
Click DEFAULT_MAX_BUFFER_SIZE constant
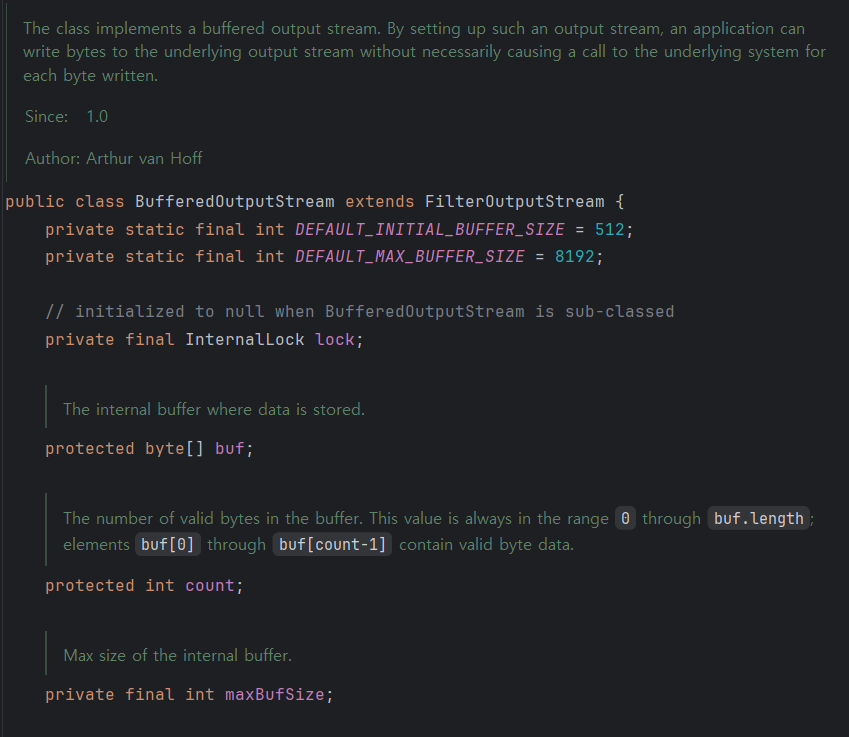(409, 257)
